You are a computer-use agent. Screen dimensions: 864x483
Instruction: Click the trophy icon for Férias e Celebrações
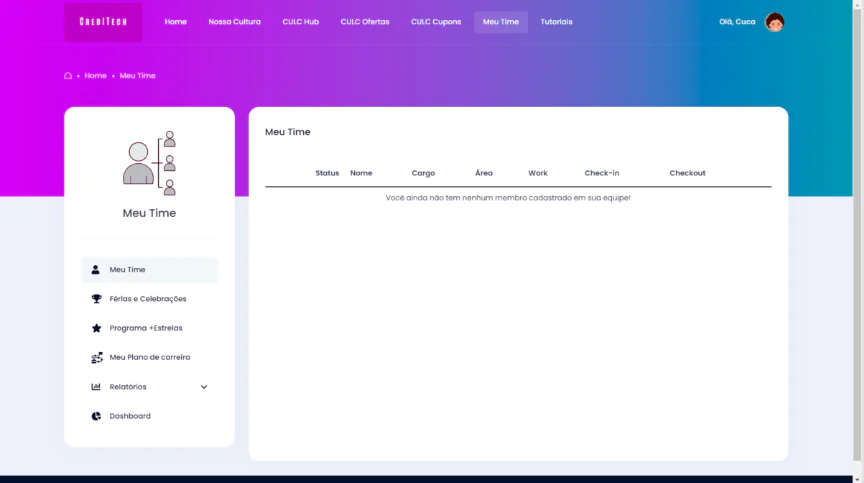tap(96, 299)
